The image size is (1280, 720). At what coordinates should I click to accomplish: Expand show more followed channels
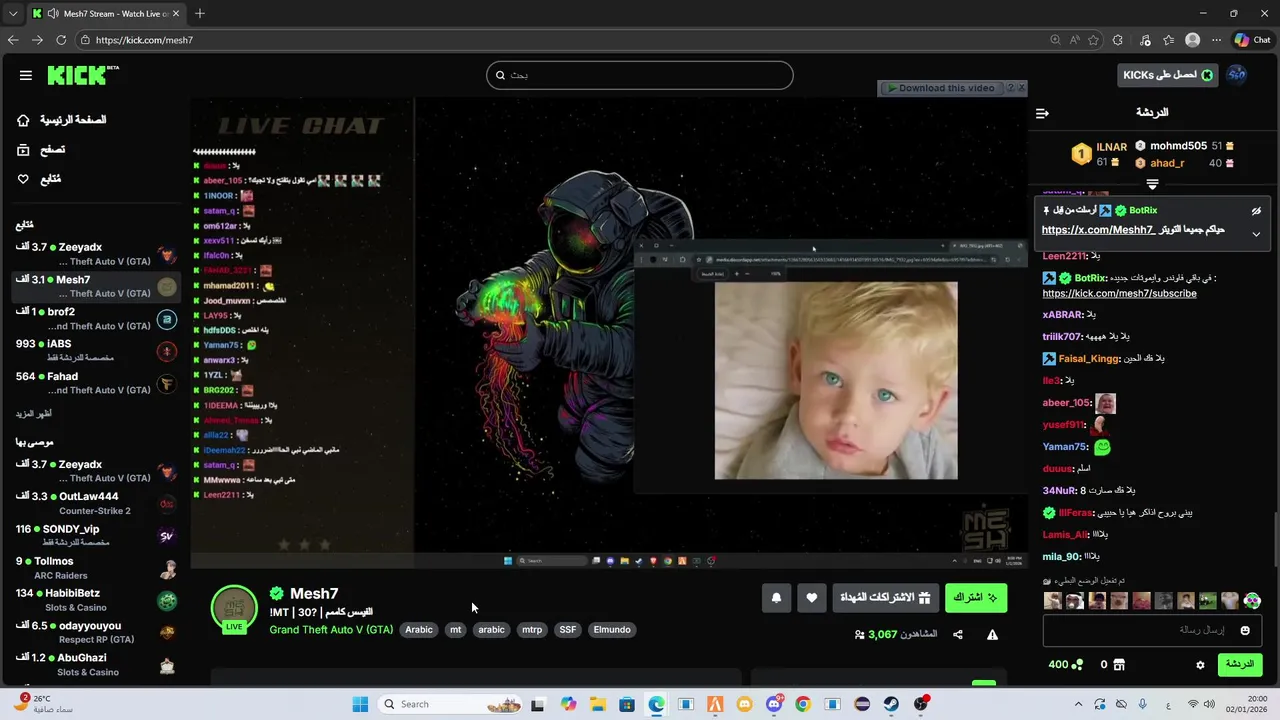click(33, 414)
